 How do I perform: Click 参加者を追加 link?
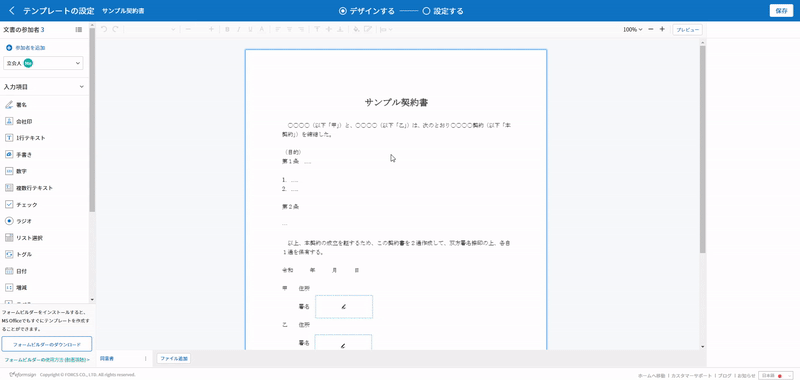30,47
